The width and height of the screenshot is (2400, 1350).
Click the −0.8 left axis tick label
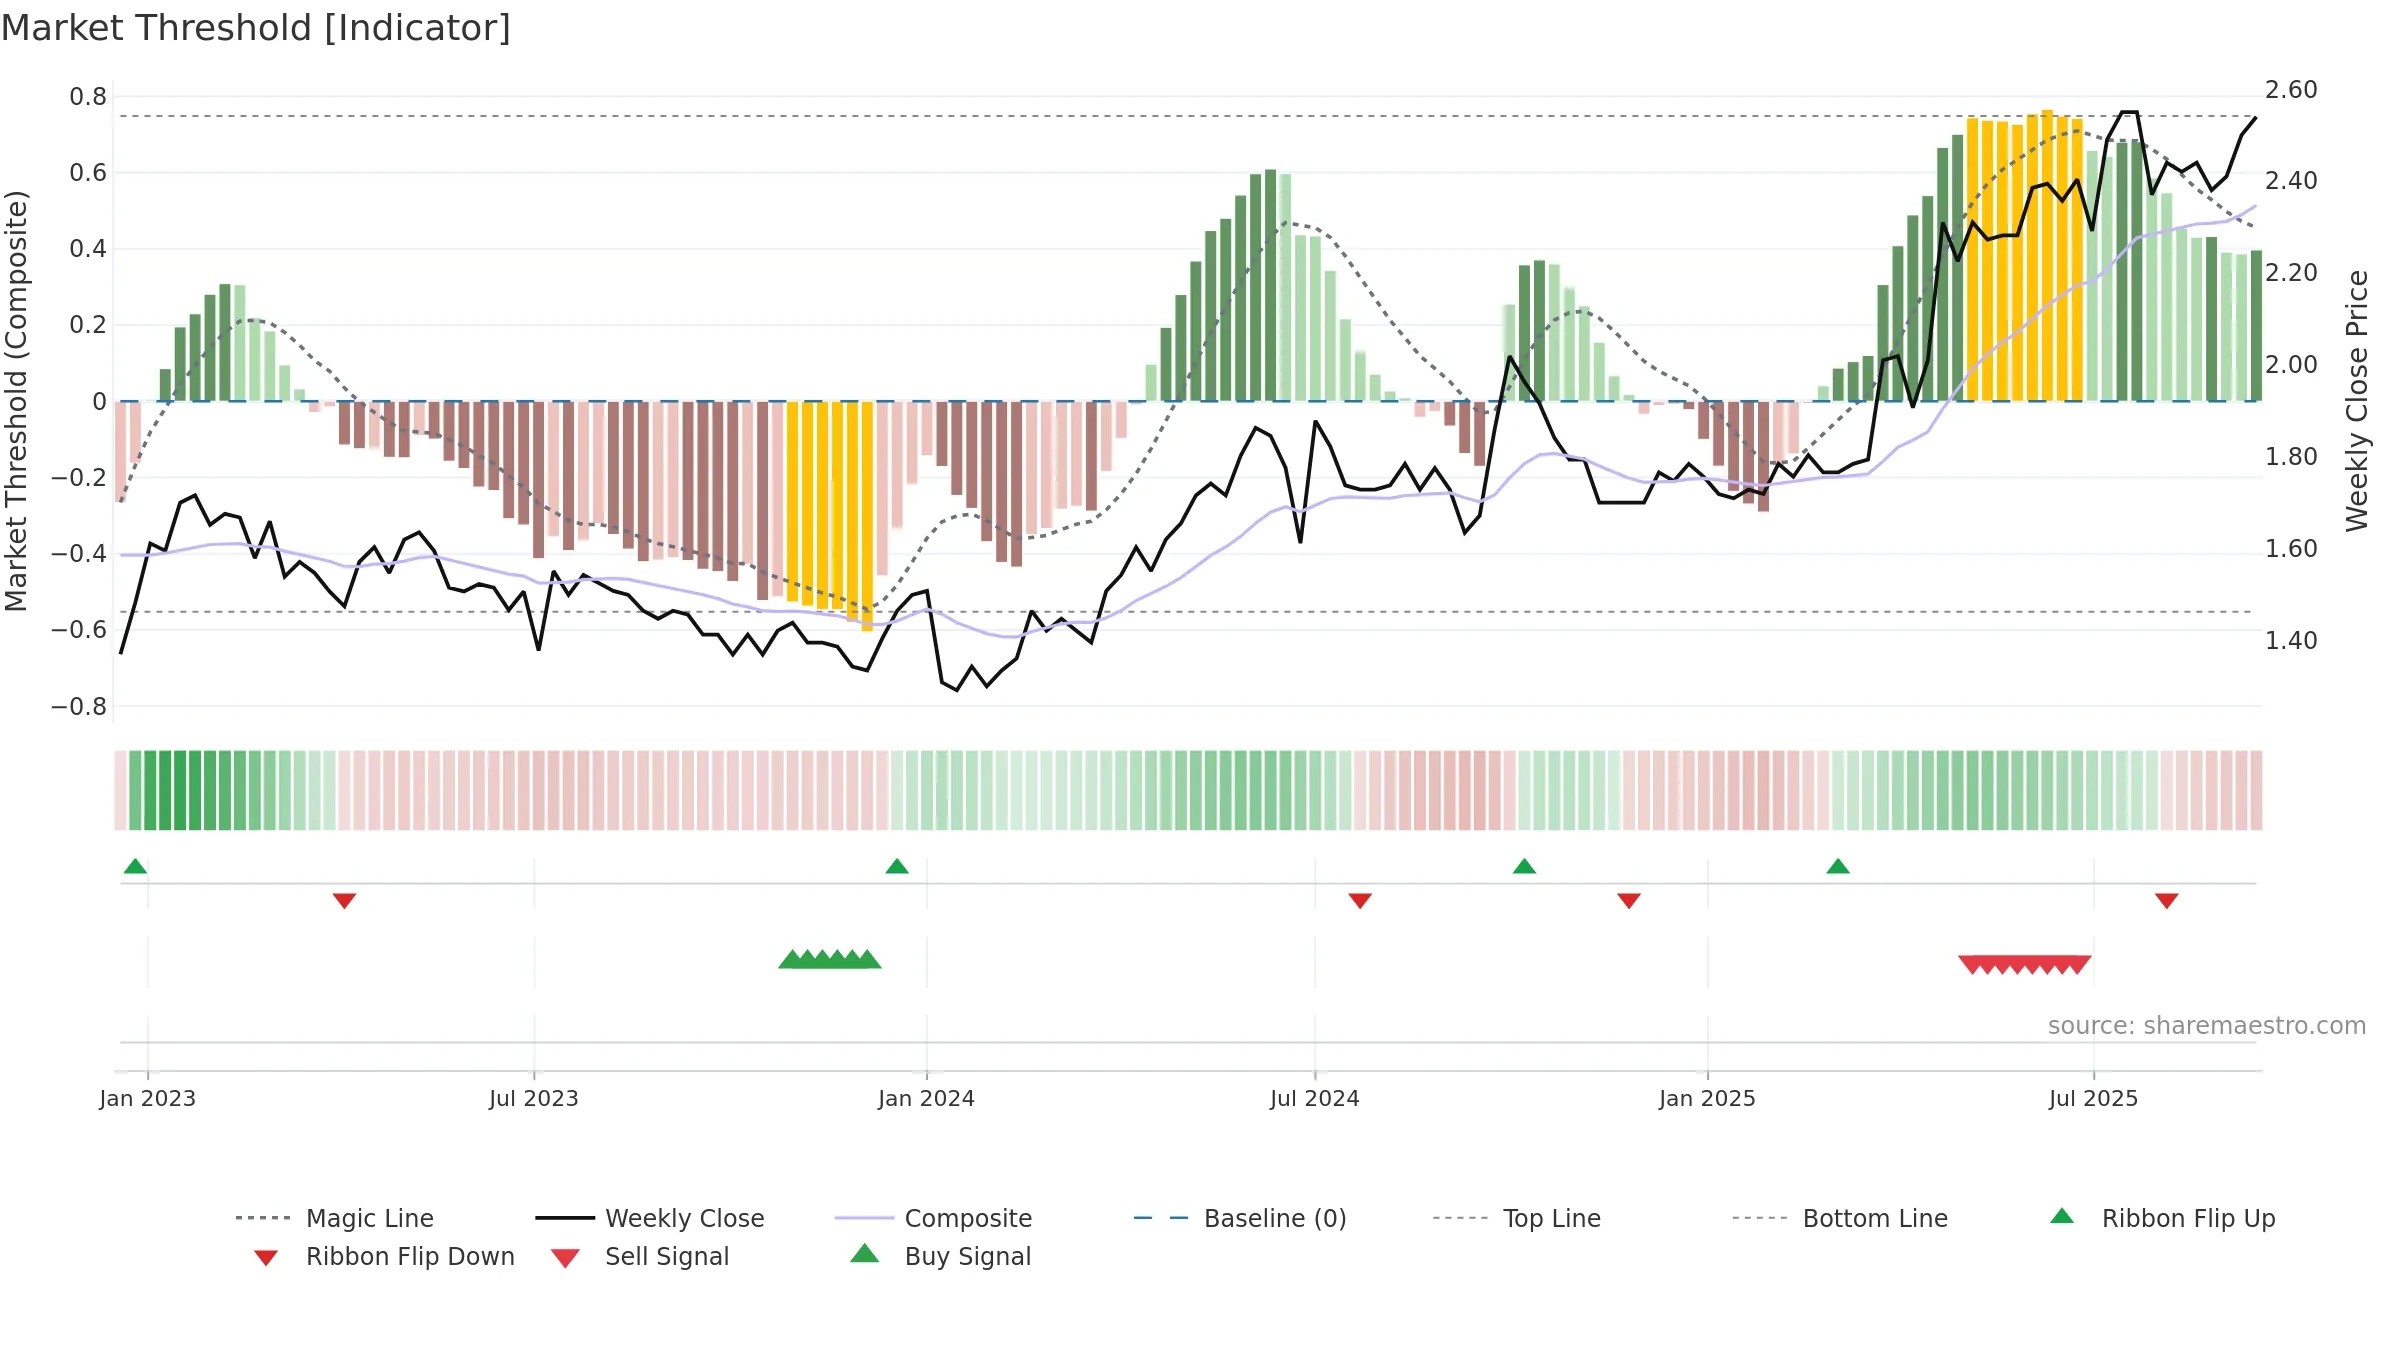click(x=79, y=707)
